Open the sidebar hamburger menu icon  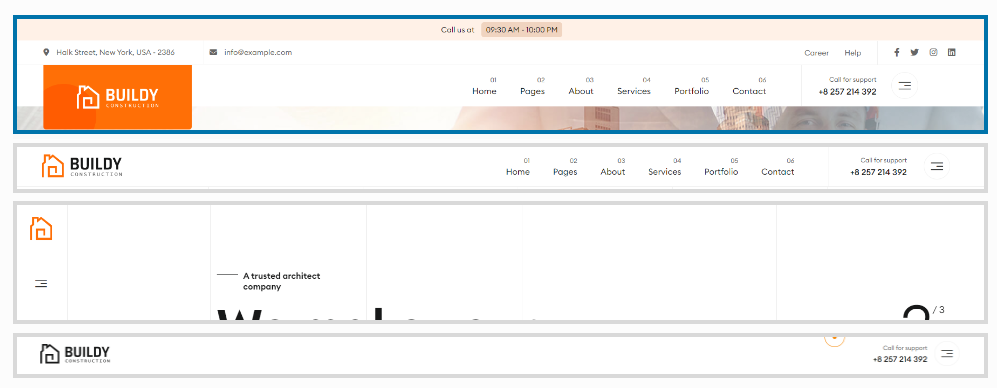click(x=41, y=284)
